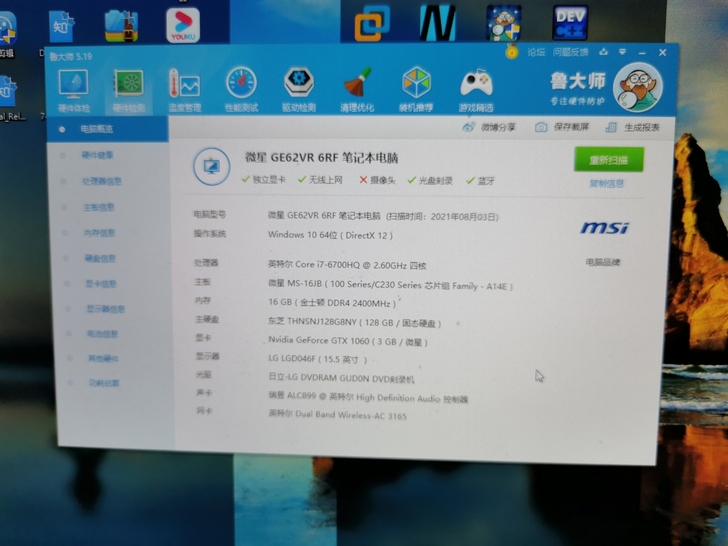Open the title bar dropdown menu arrow

point(622,52)
